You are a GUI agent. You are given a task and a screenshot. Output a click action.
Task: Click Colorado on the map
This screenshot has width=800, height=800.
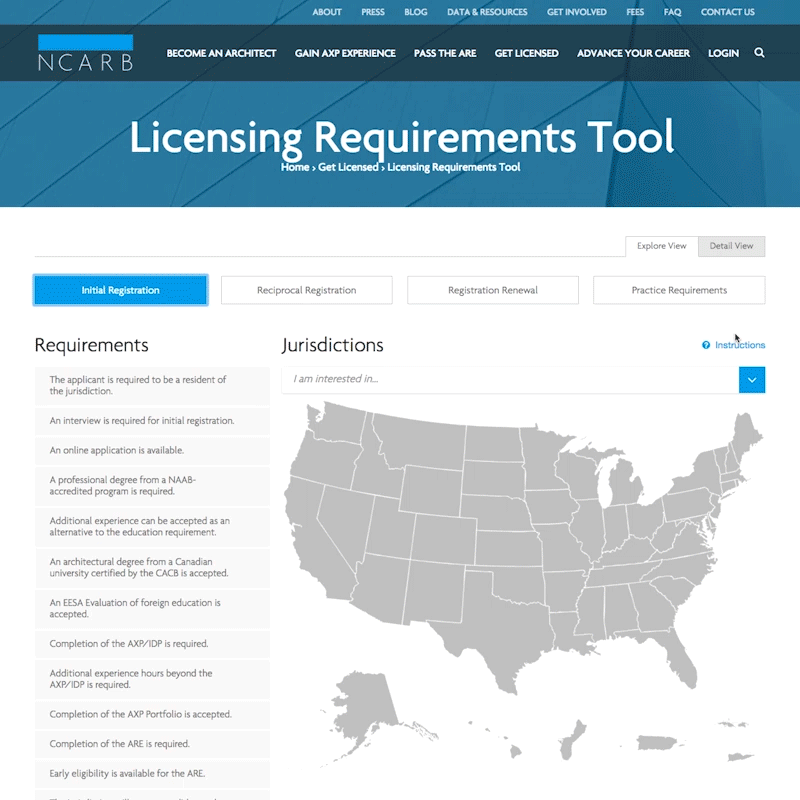(444, 538)
